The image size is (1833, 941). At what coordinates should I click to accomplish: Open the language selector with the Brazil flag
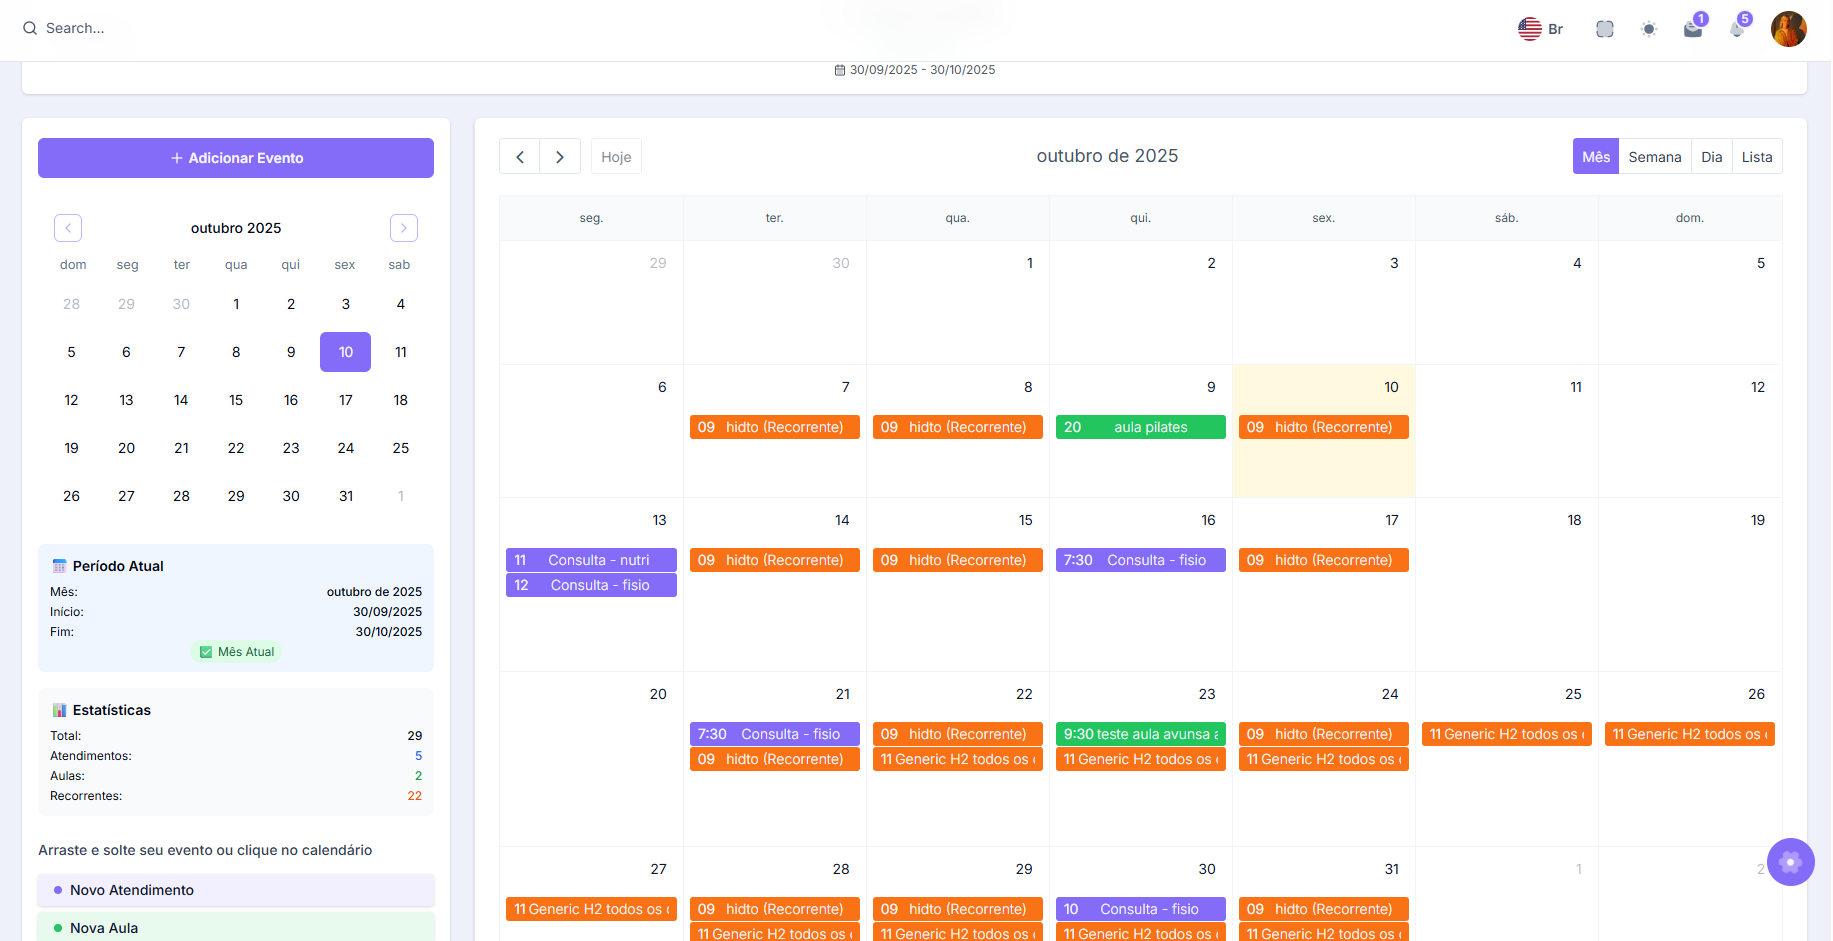click(x=1539, y=28)
